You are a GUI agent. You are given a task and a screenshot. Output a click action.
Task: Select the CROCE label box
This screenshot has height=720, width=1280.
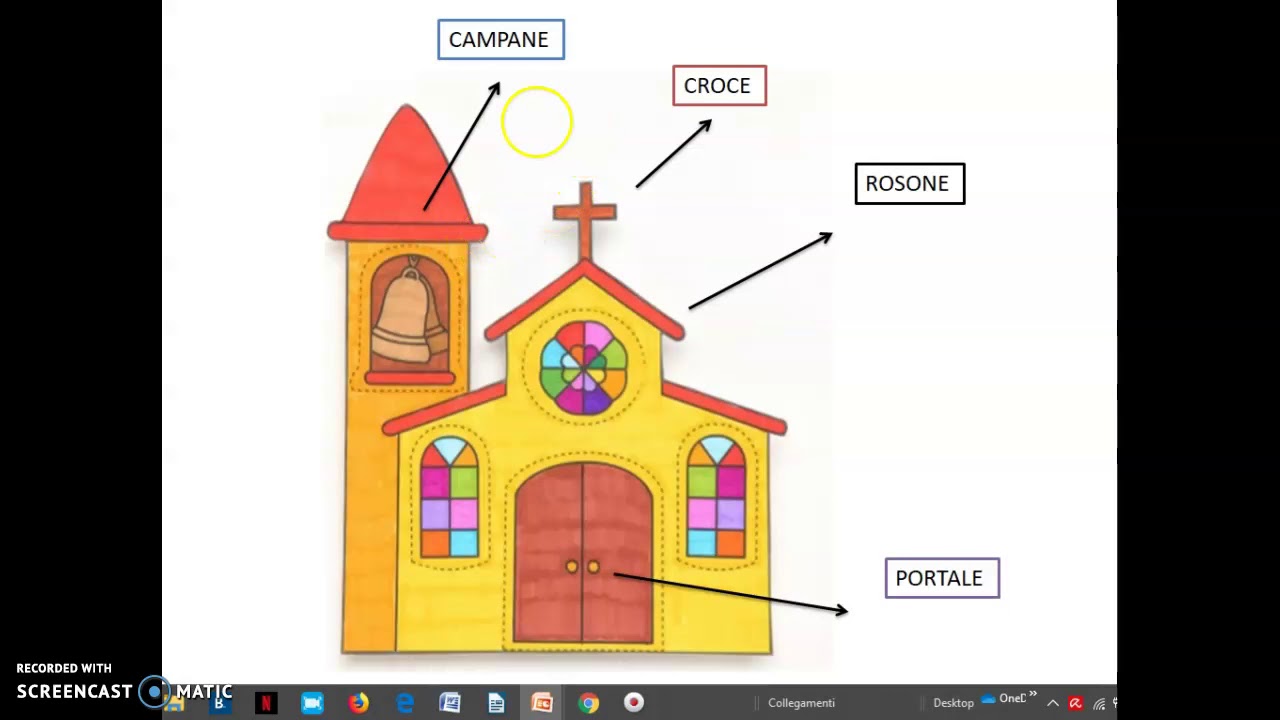click(719, 86)
